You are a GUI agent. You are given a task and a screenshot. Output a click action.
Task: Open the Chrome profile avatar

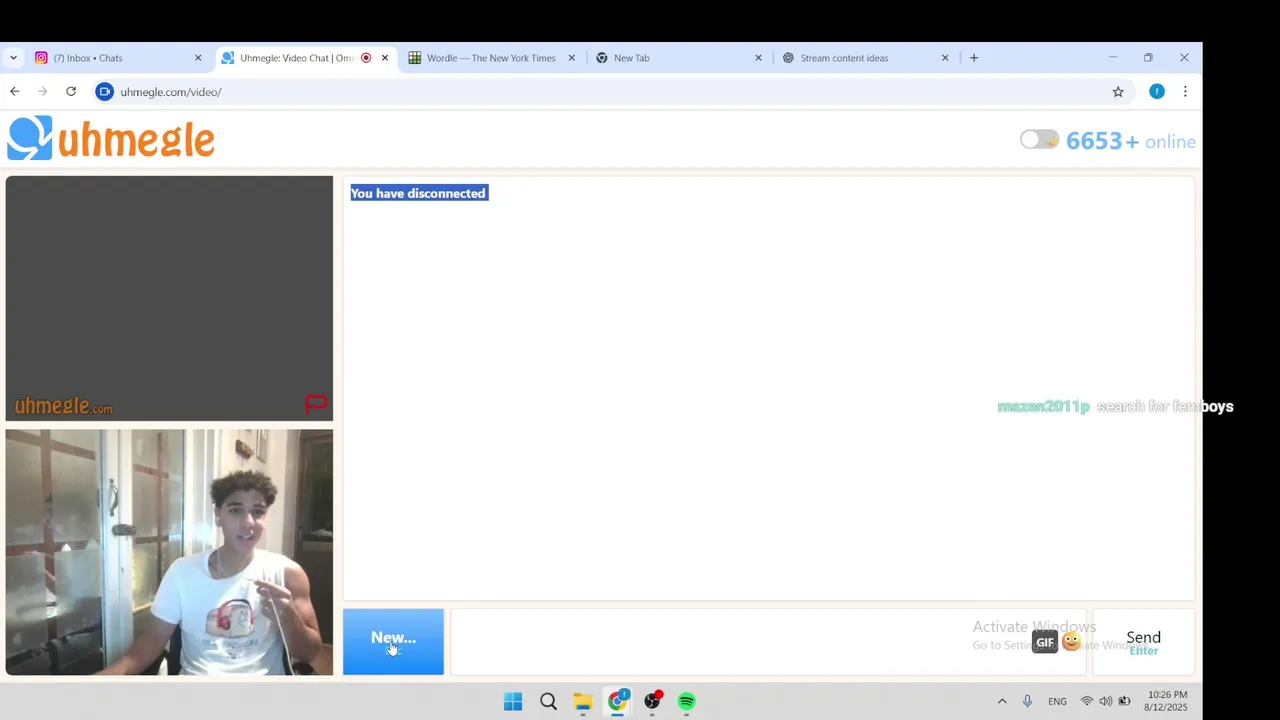pos(1157,92)
